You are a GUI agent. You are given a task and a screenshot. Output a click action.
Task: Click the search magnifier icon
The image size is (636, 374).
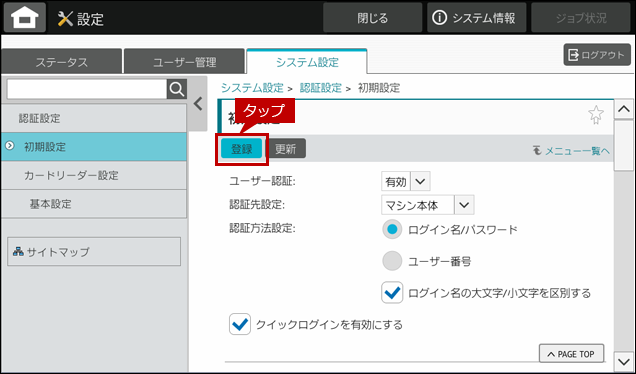pos(177,89)
